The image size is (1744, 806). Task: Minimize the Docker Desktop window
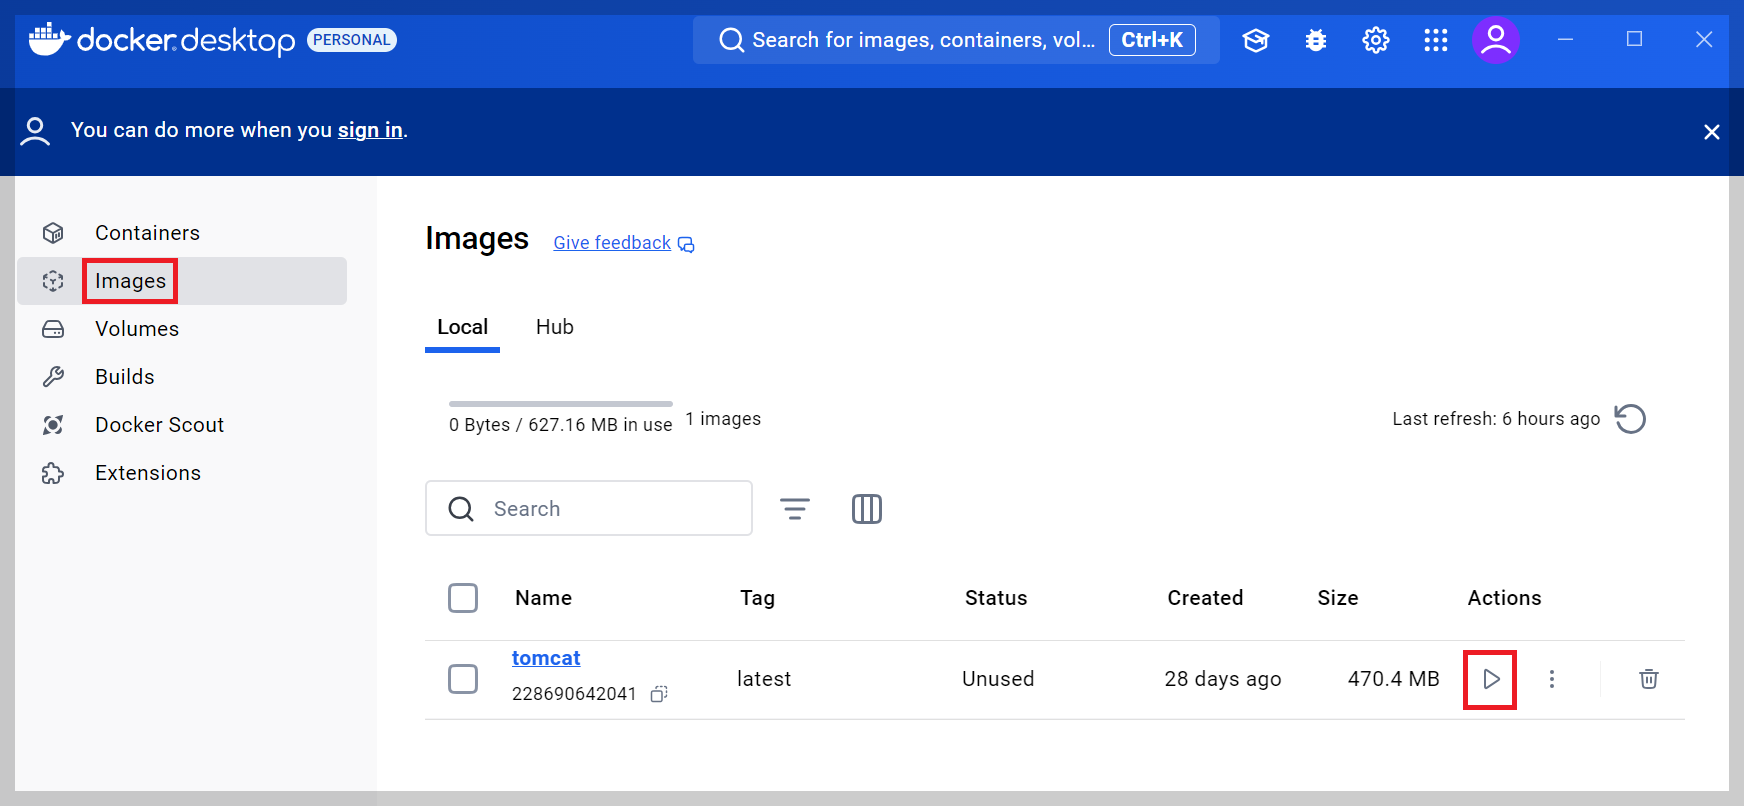[1566, 39]
